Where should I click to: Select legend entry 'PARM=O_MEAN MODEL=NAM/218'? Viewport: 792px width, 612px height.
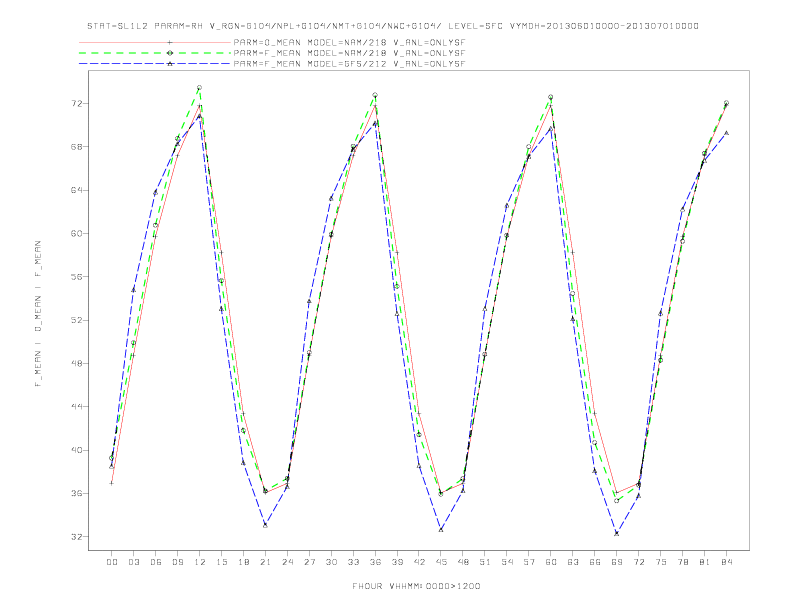pos(349,42)
